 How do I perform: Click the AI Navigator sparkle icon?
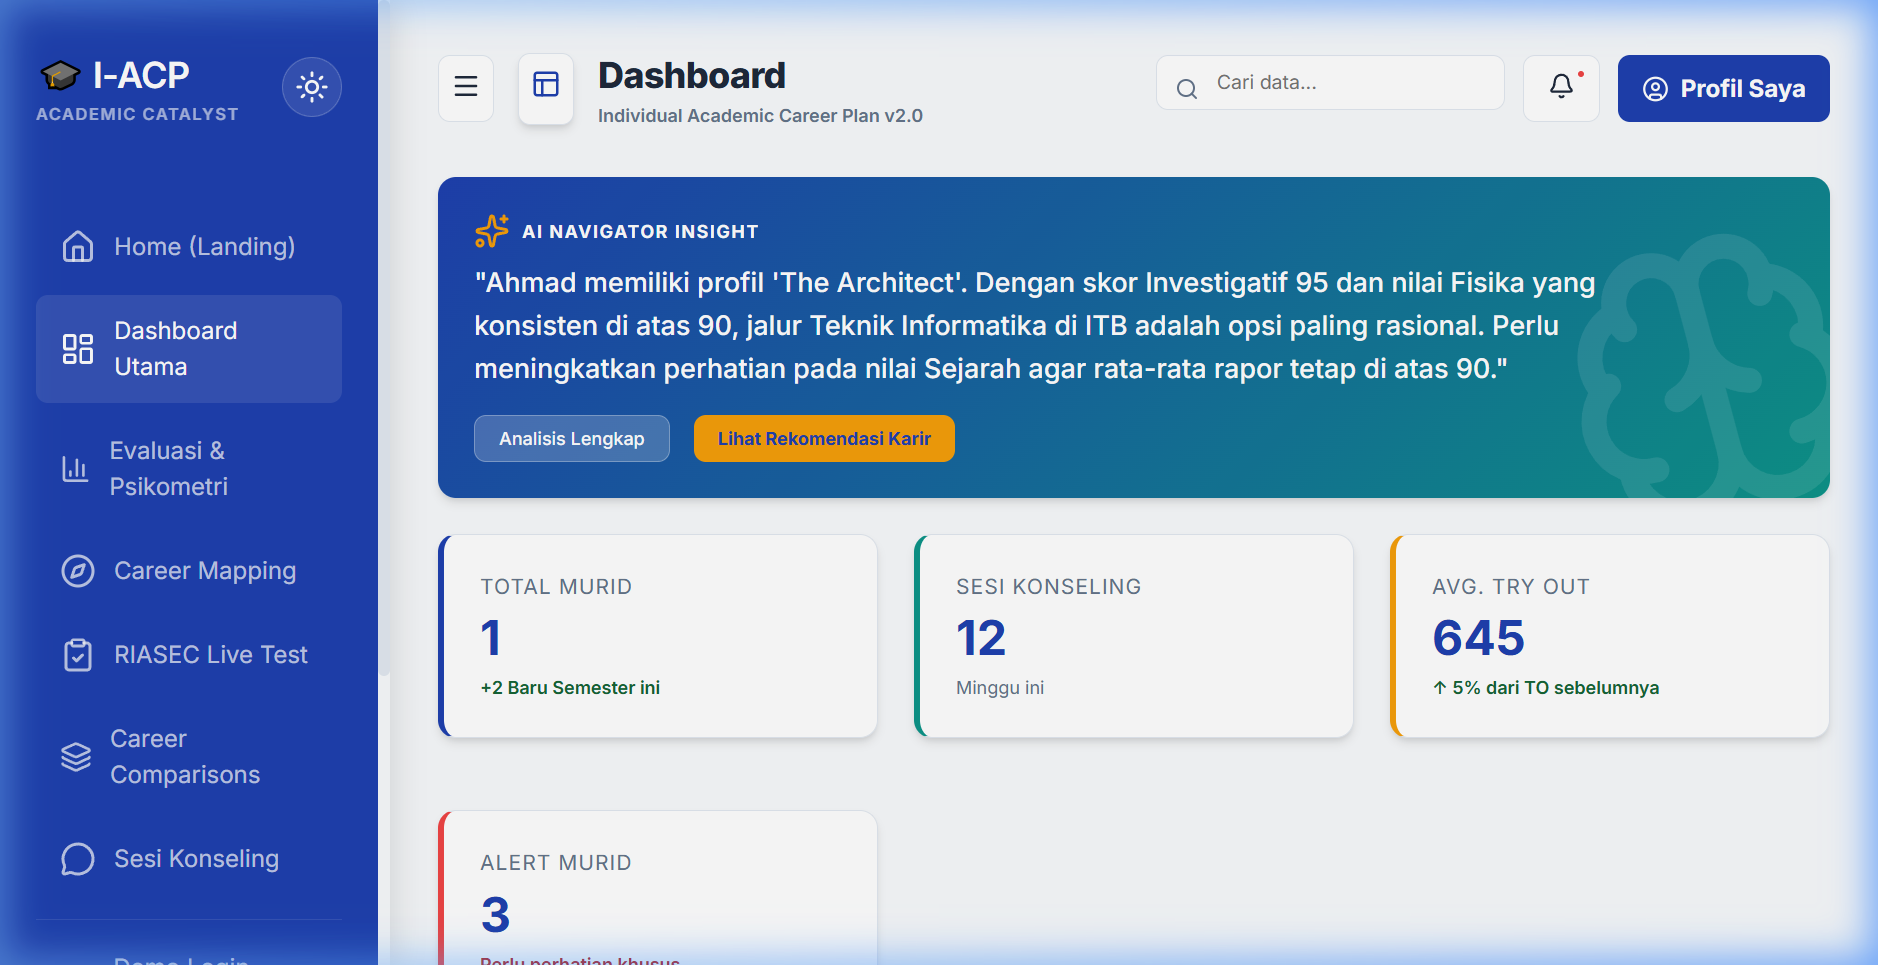(491, 230)
